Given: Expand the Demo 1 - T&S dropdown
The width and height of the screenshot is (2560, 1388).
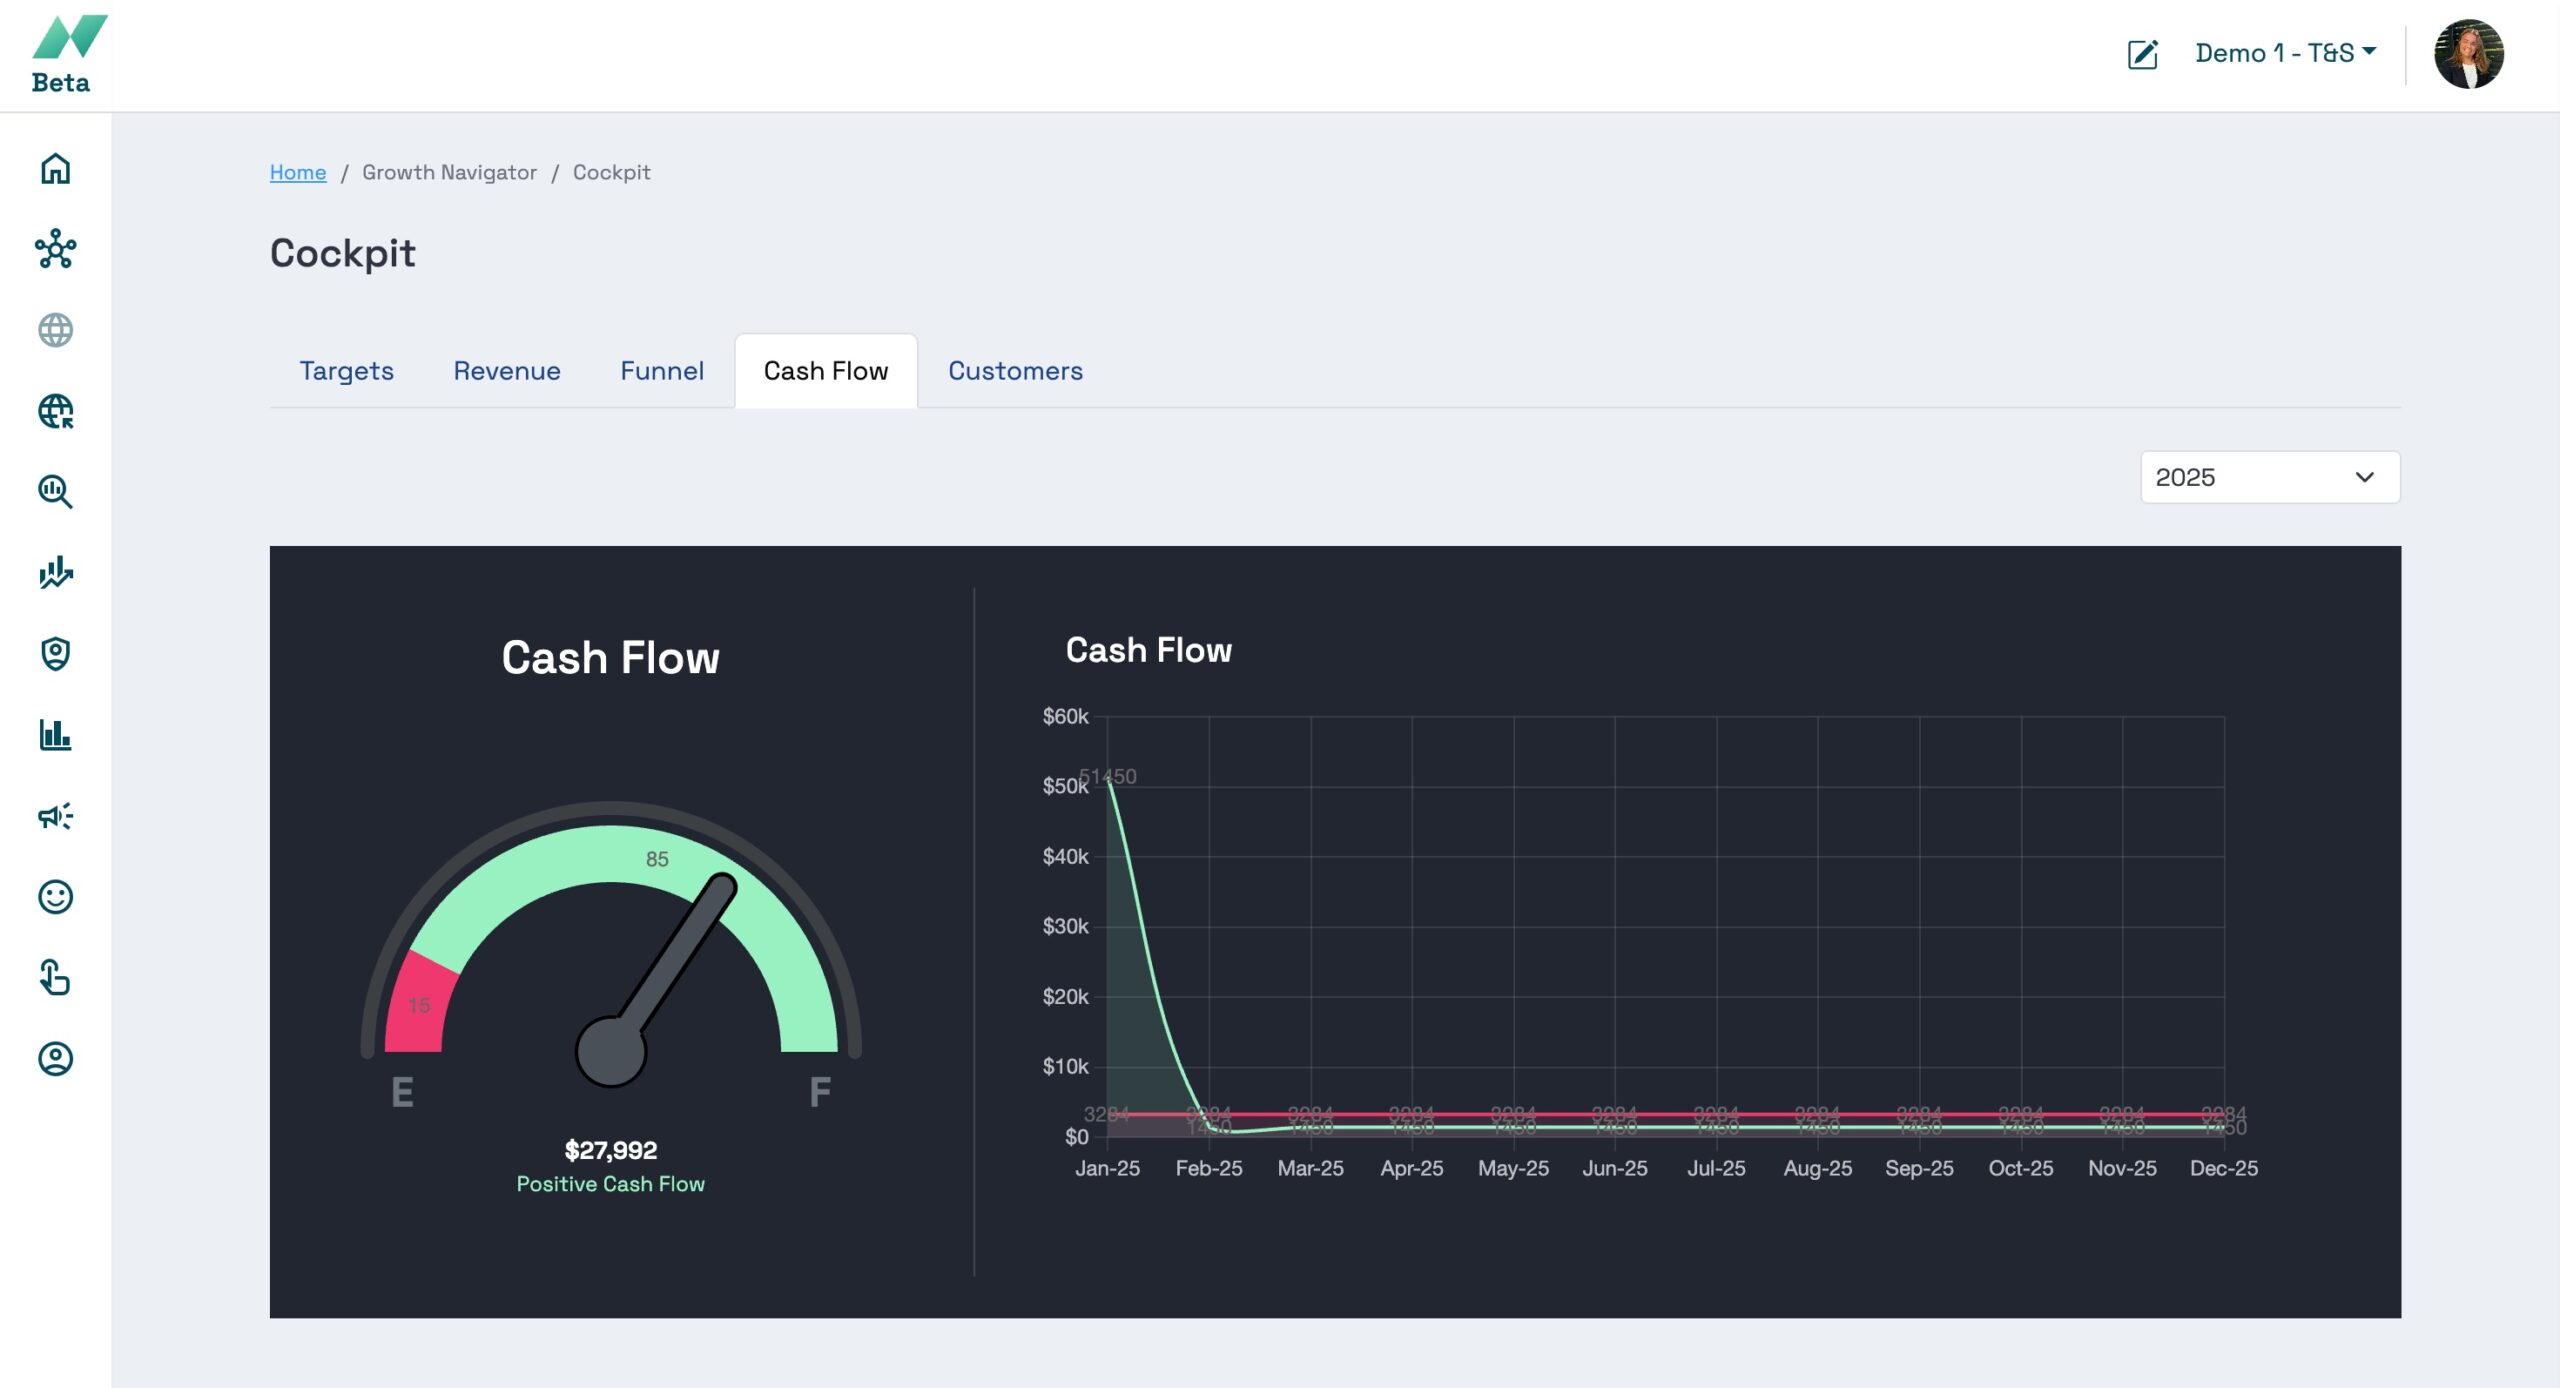Looking at the screenshot, I should [2285, 53].
